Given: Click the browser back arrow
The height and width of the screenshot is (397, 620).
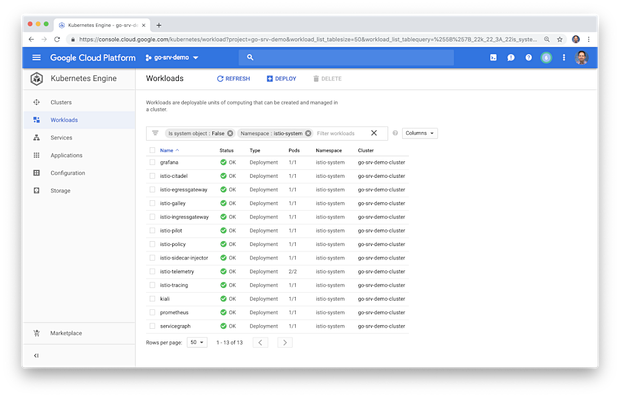Looking at the screenshot, I should pyautogui.click(x=31, y=39).
